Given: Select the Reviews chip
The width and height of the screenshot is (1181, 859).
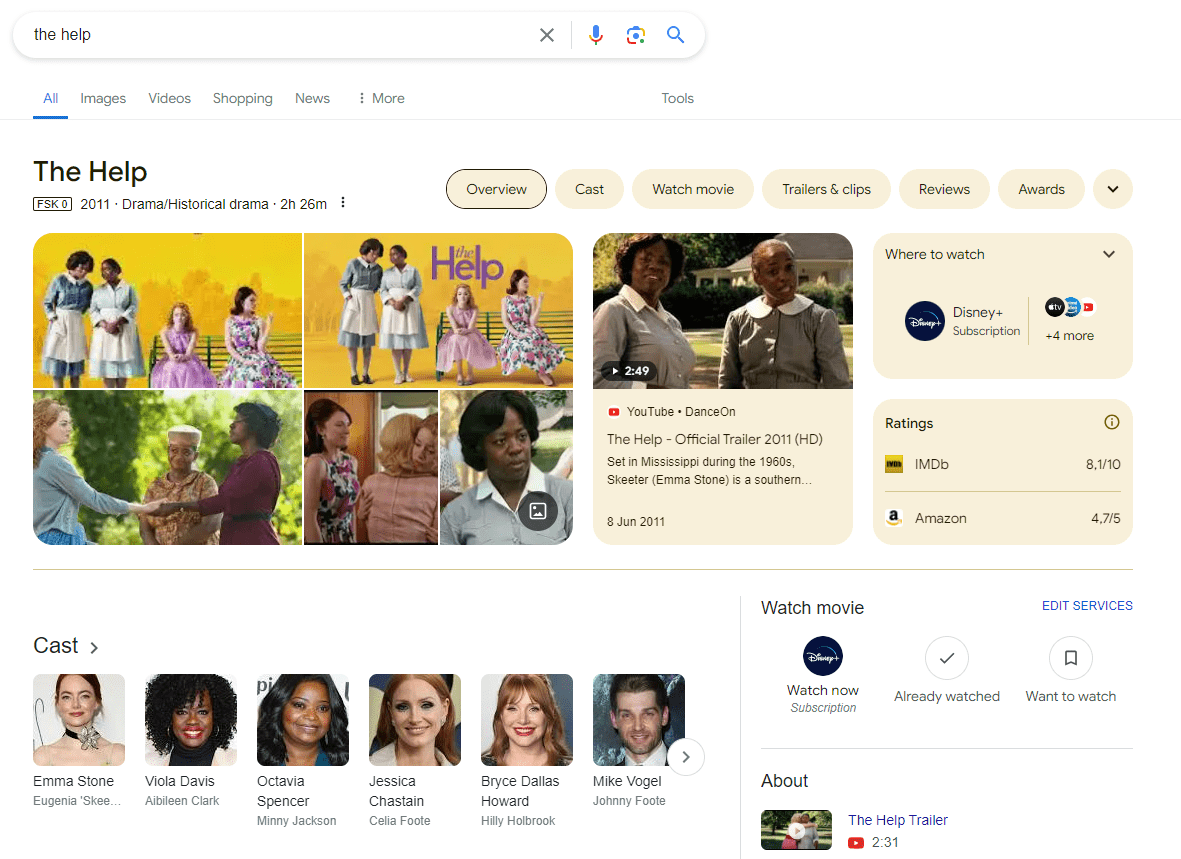Looking at the screenshot, I should point(944,189).
